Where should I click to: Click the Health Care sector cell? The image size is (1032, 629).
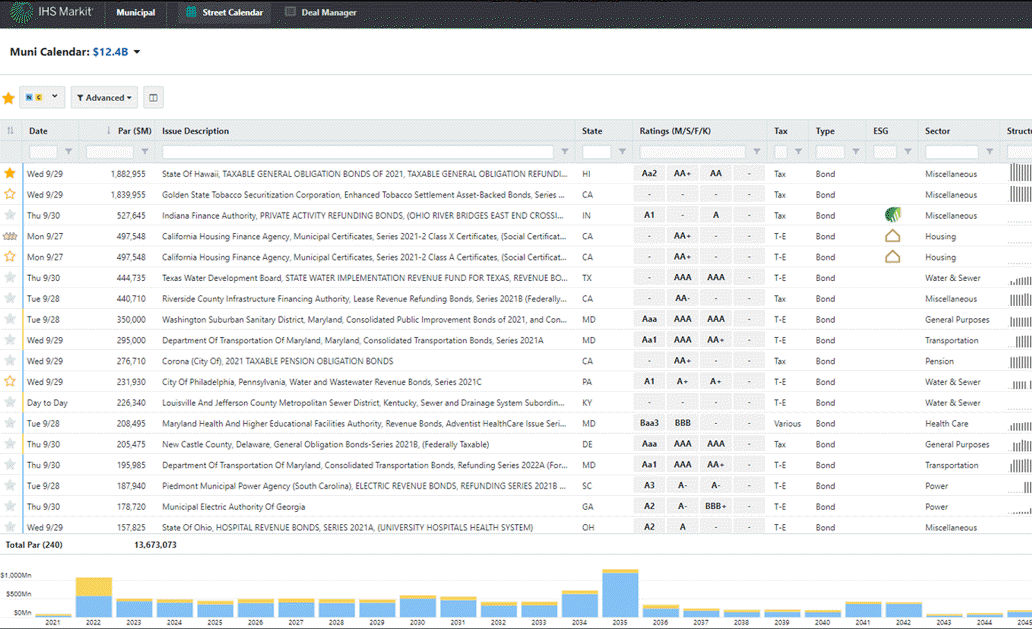[946, 424]
